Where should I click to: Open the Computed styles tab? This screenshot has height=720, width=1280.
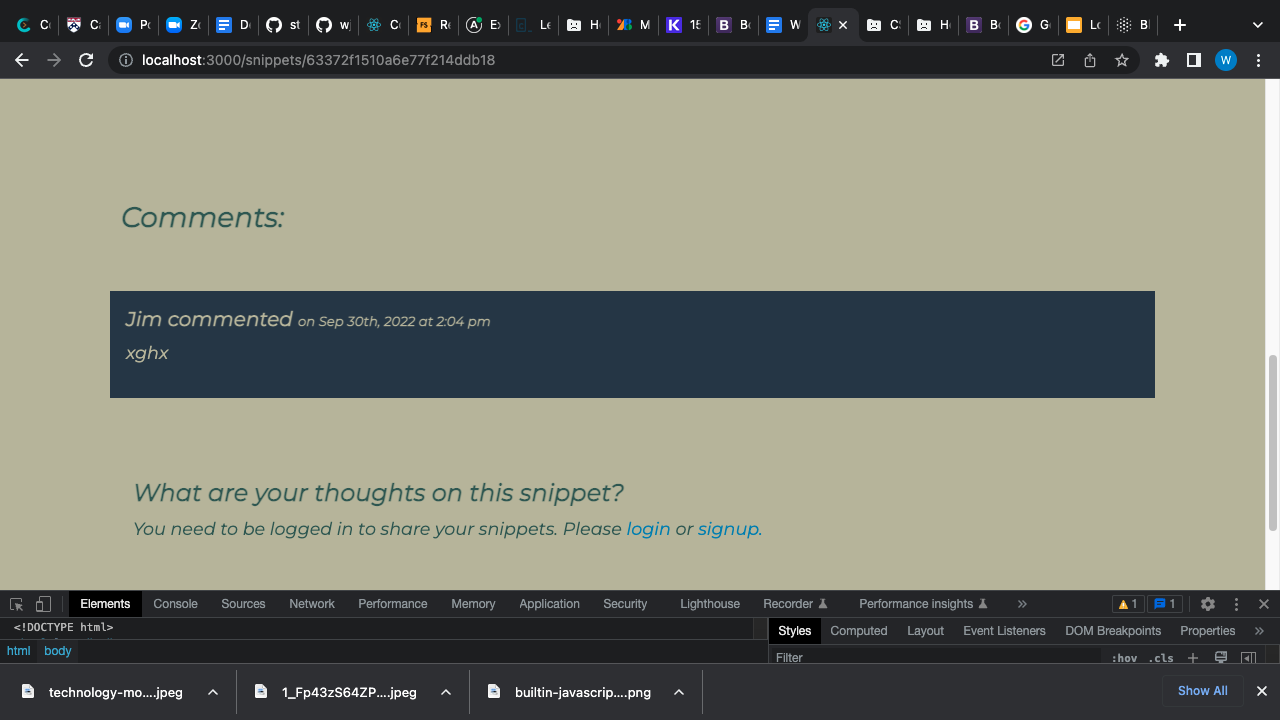click(859, 631)
